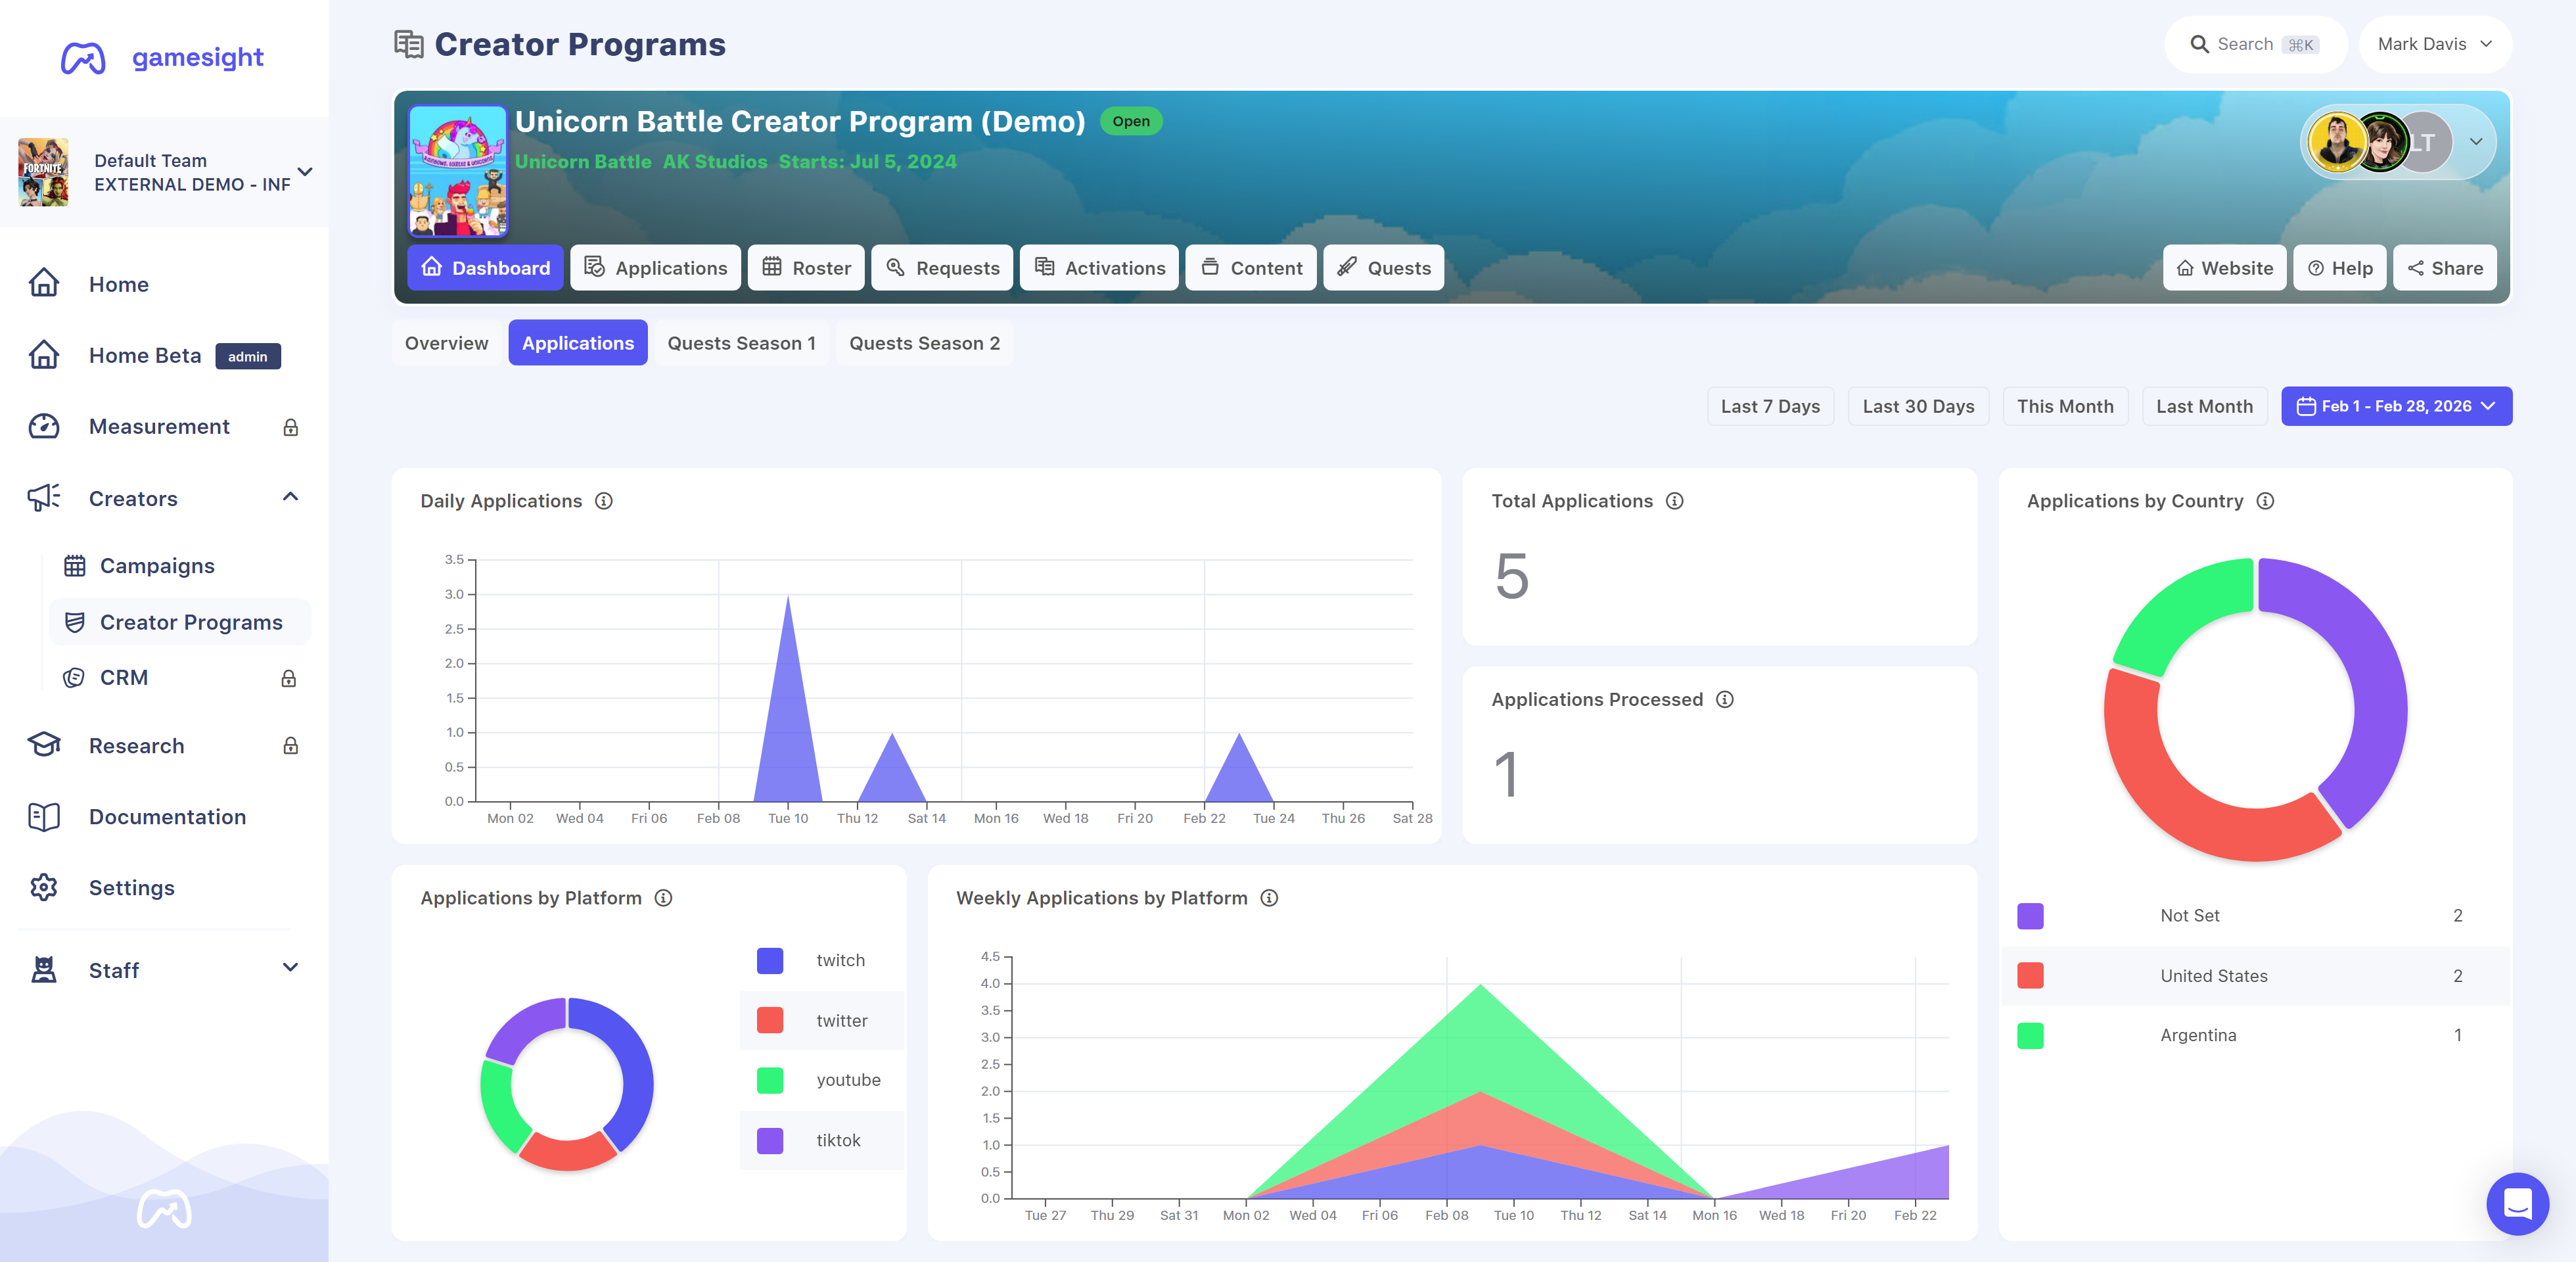Select the Last 30 Days range button

click(x=1918, y=407)
